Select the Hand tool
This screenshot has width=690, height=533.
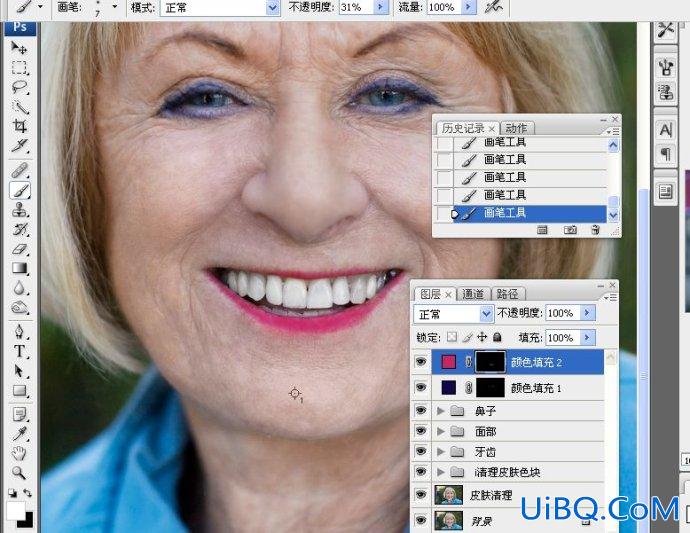tap(19, 453)
